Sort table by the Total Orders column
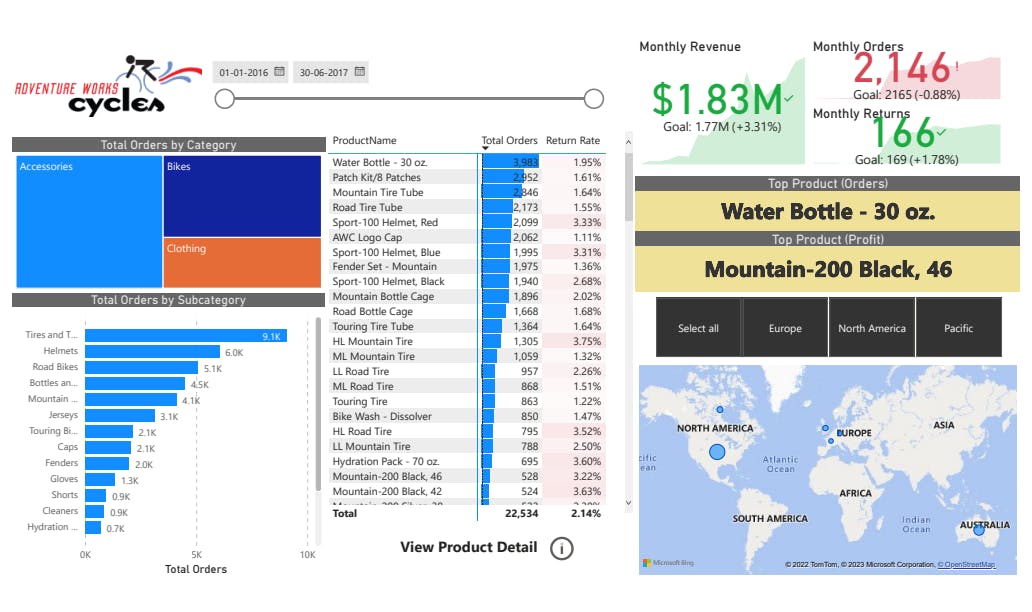 click(x=509, y=141)
